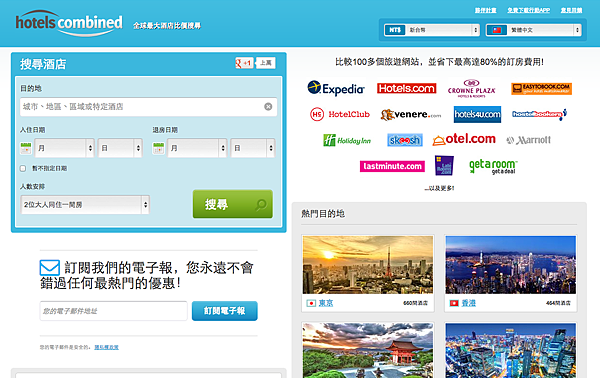
Task: Click the HotelsCombined logo
Action: 69,23
